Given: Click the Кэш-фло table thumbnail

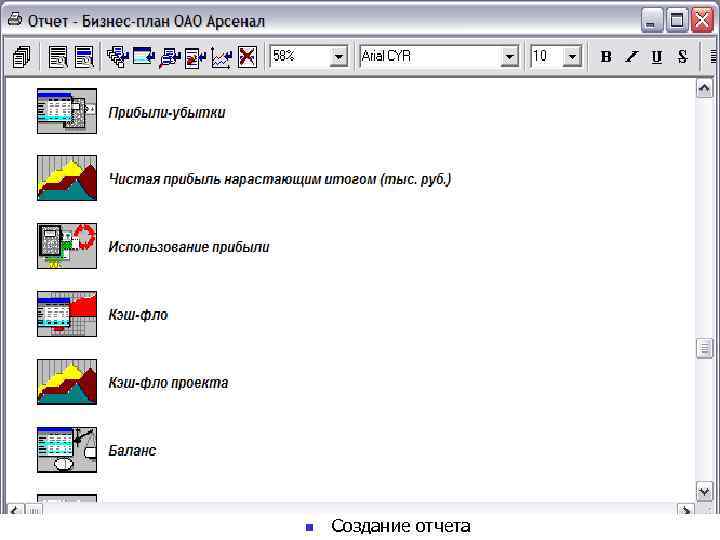Looking at the screenshot, I should point(67,314).
